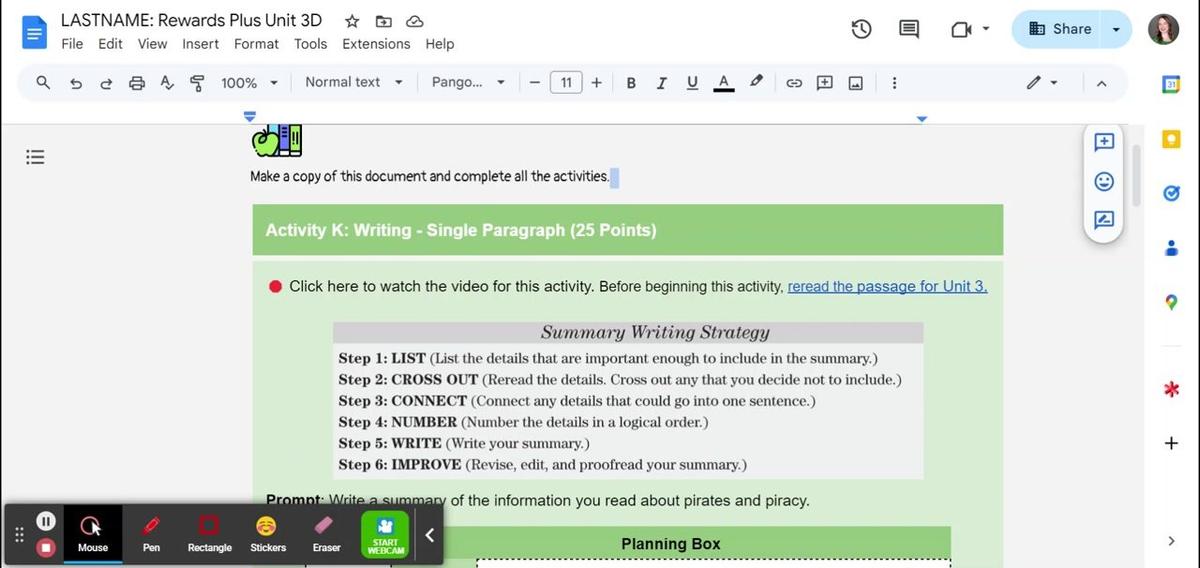Image resolution: width=1200 pixels, height=568 pixels.
Task: Suggest edits from the margin button
Action: [x=1104, y=220]
